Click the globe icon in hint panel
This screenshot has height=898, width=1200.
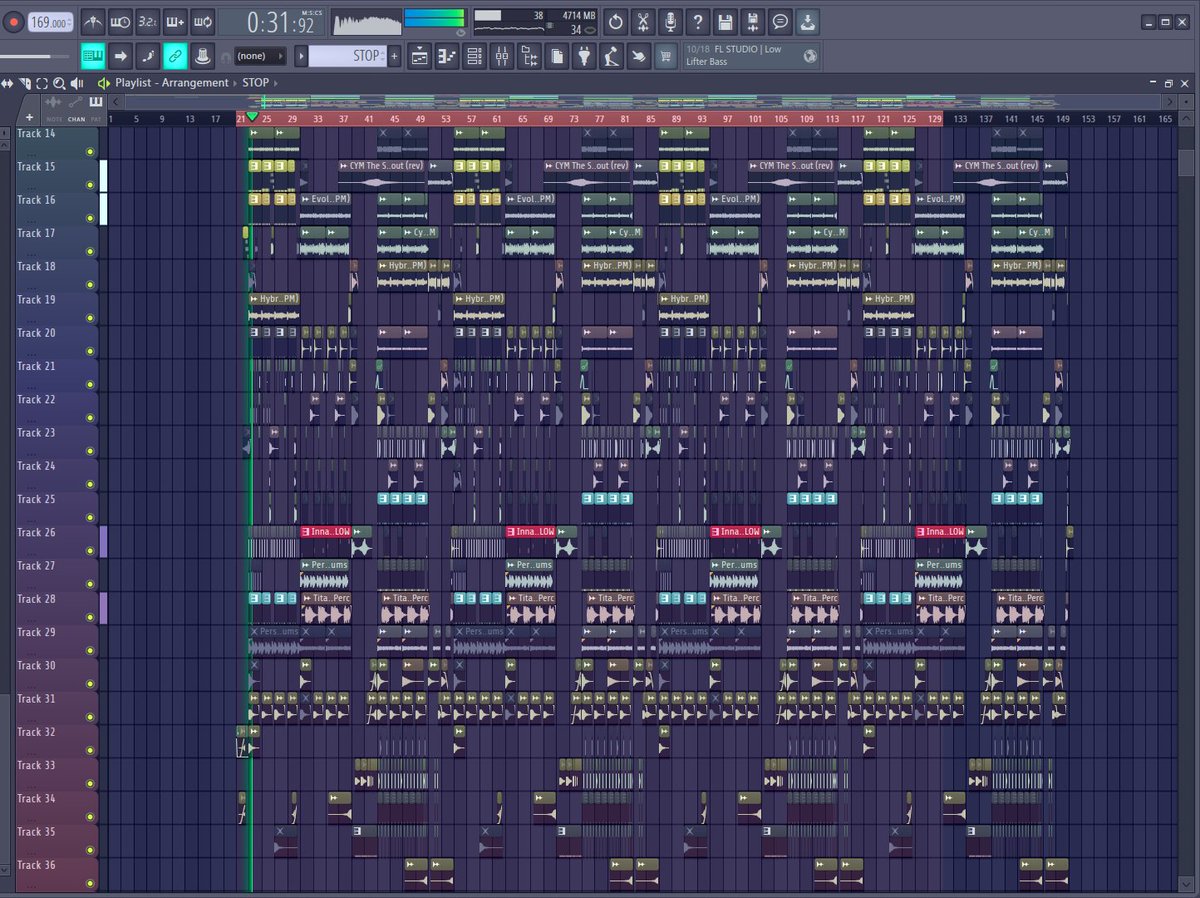809,56
